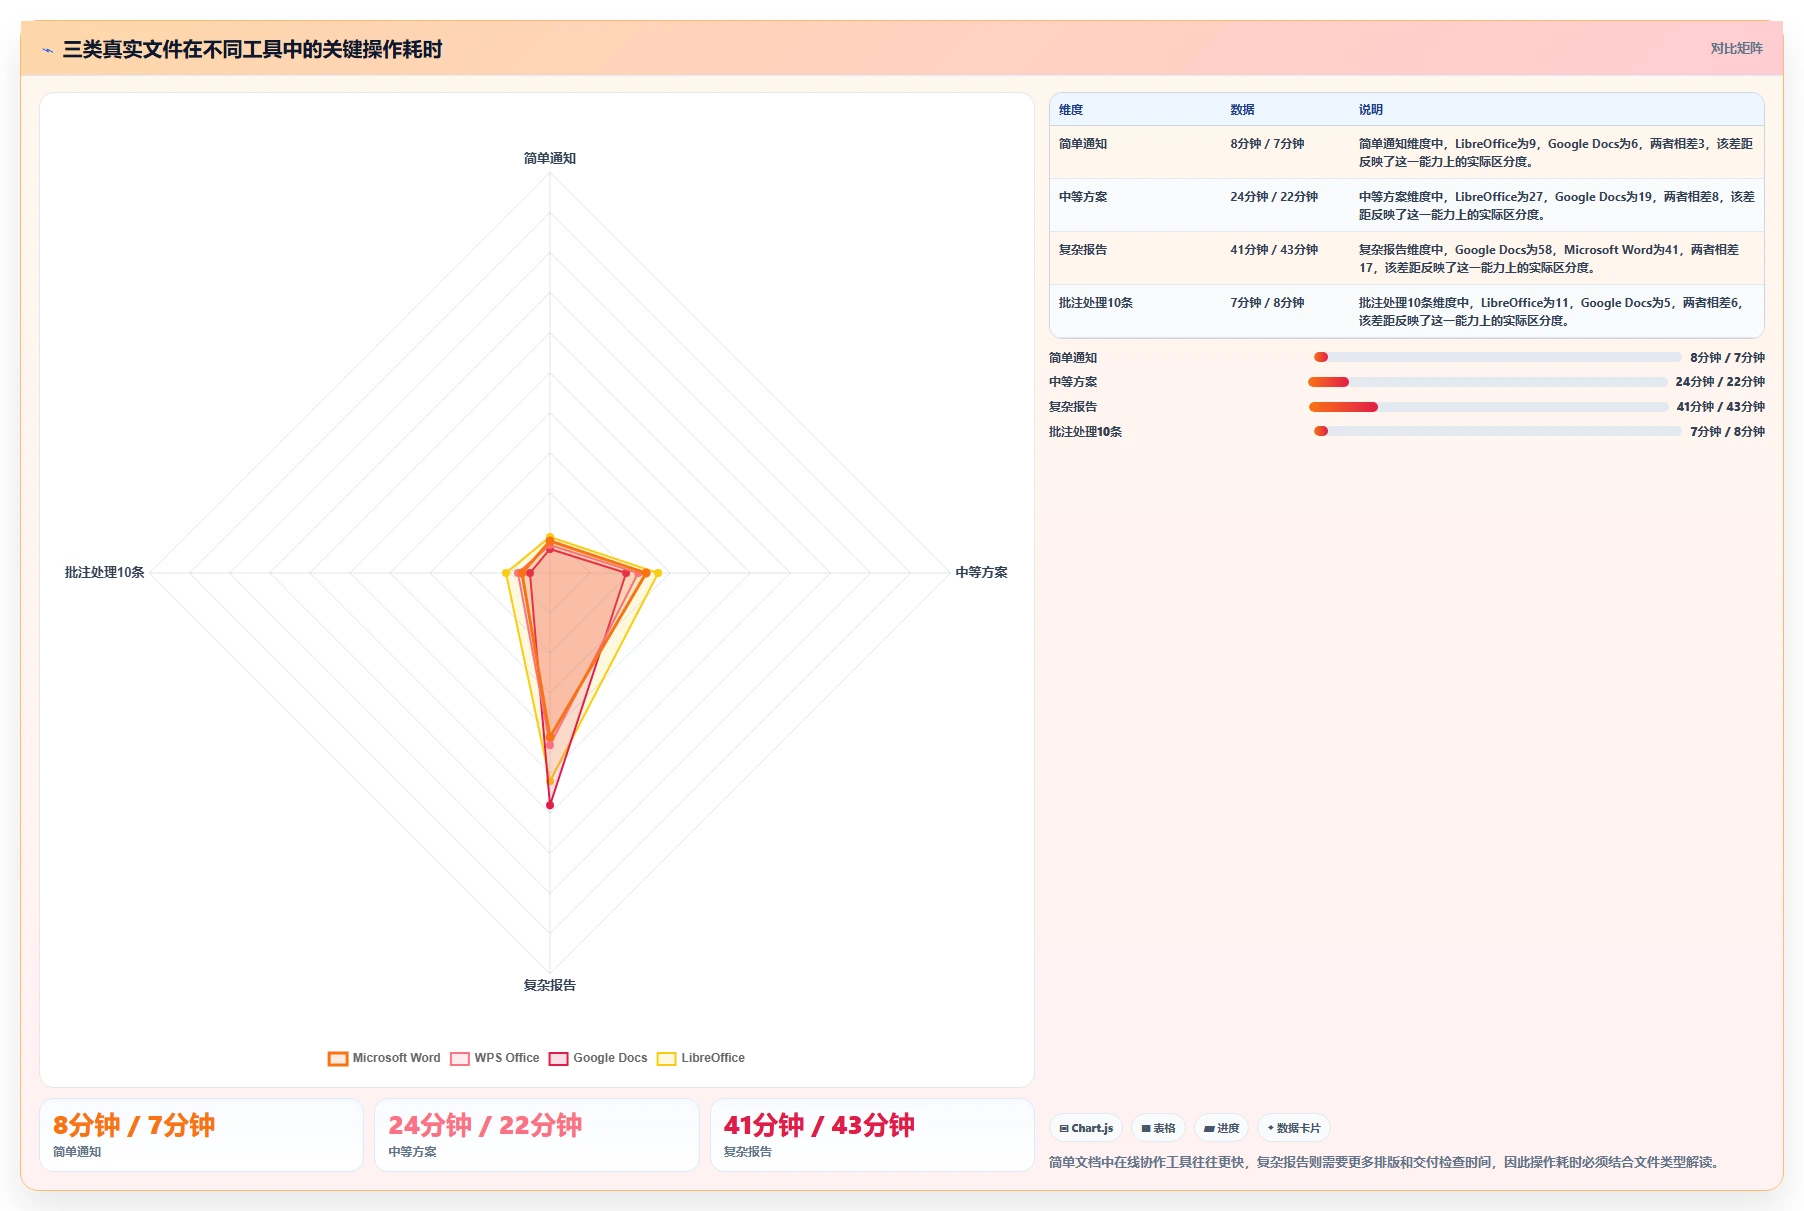1804x1211 pixels.
Task: Click the 中等方案 progress bar
Action: coord(1487,382)
